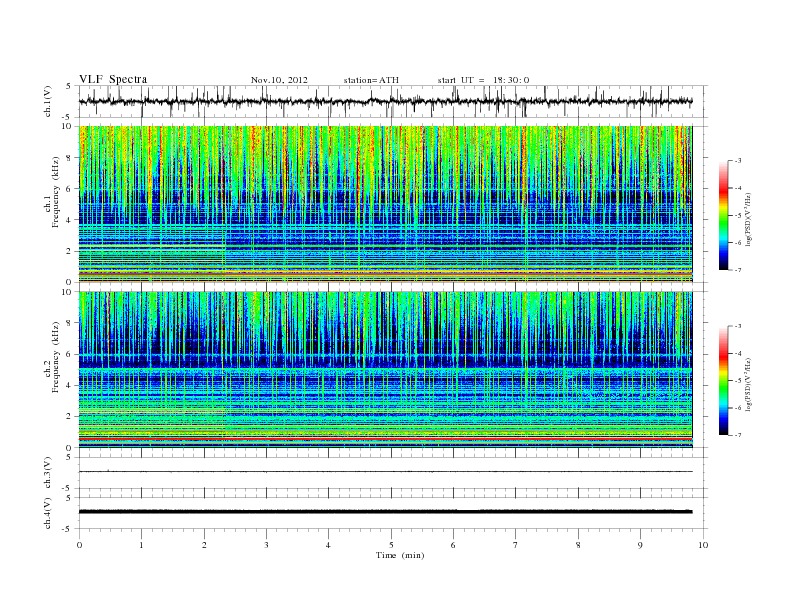Click the log(PSD) label beside ch.2 color bar
Viewport: 792px width, 612px height.
[x=748, y=384]
